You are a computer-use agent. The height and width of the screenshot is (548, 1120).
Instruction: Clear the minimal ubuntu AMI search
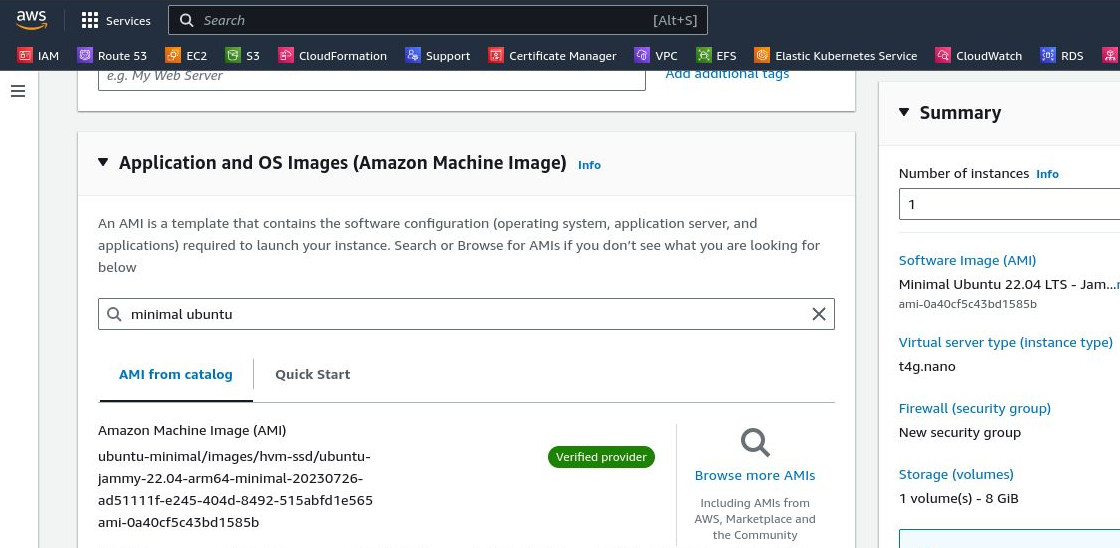(819, 314)
